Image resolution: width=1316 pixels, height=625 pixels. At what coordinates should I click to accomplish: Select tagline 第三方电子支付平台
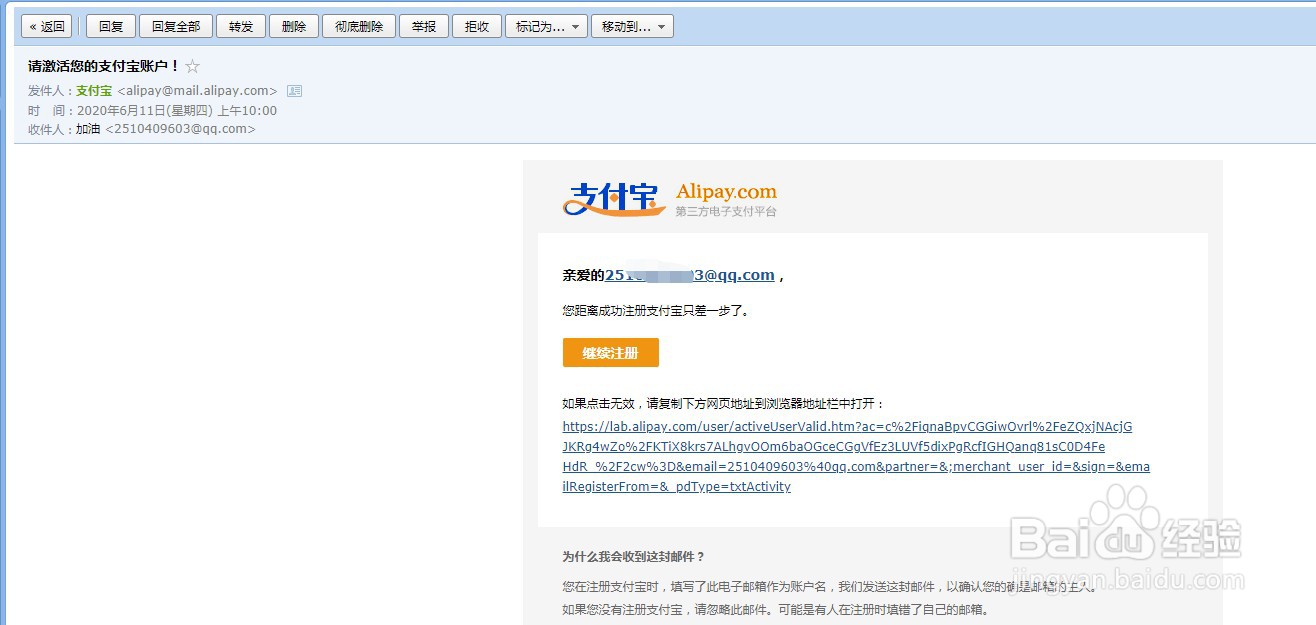726,212
